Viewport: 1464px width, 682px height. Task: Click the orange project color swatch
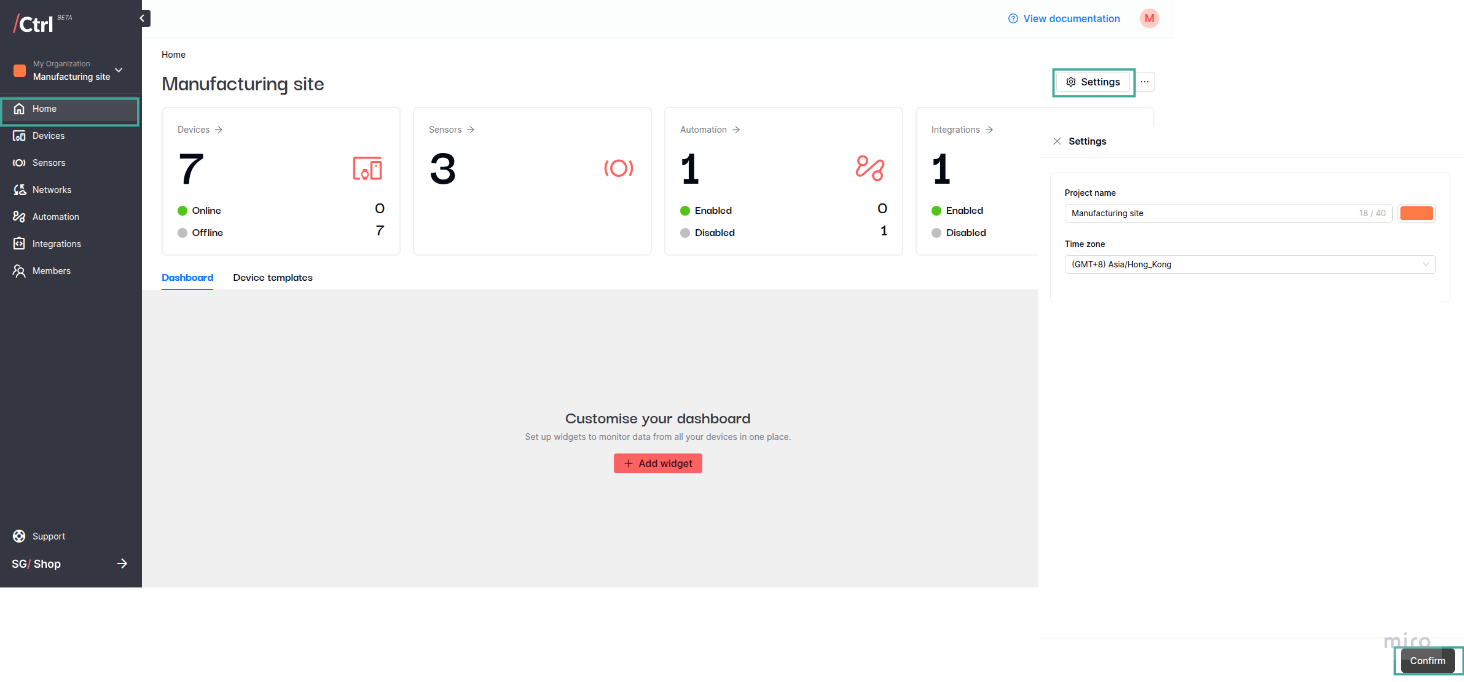(x=1416, y=213)
